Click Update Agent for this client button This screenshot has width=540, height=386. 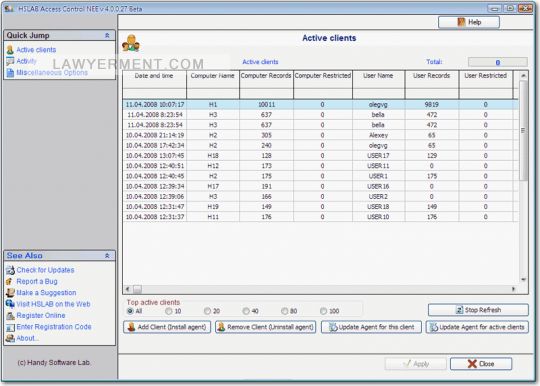(371, 327)
